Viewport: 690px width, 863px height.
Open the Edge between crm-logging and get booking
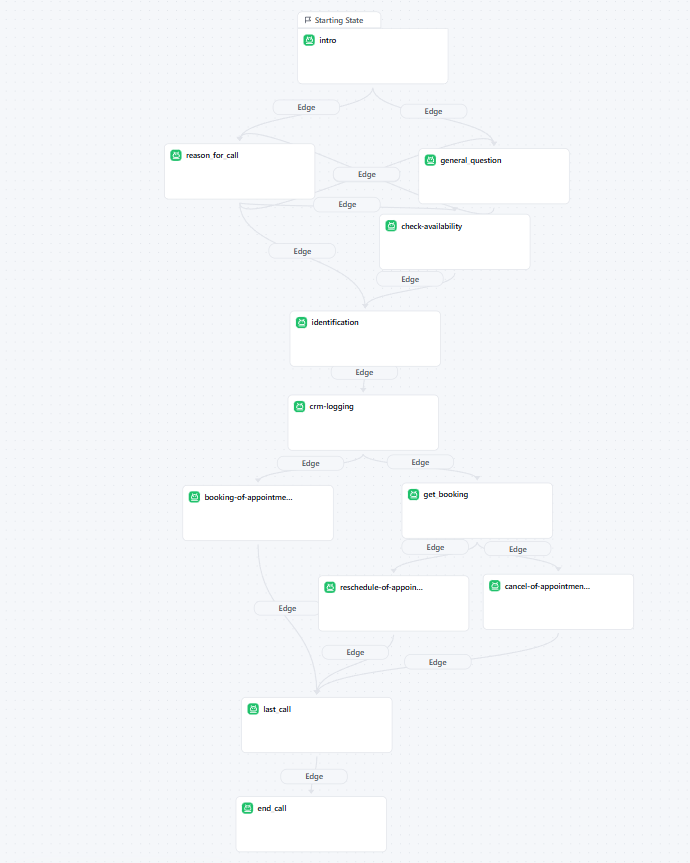pyautogui.click(x=420, y=462)
